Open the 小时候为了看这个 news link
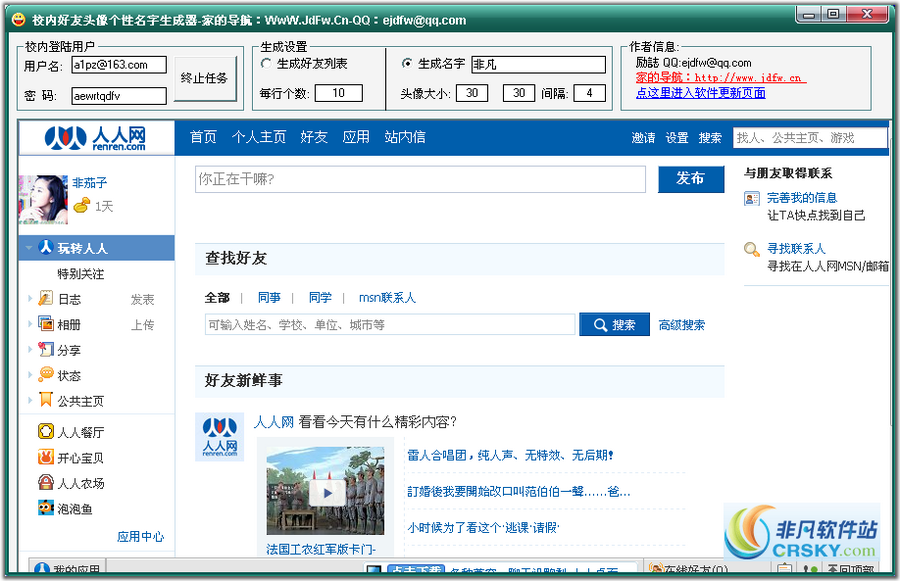 pos(483,527)
